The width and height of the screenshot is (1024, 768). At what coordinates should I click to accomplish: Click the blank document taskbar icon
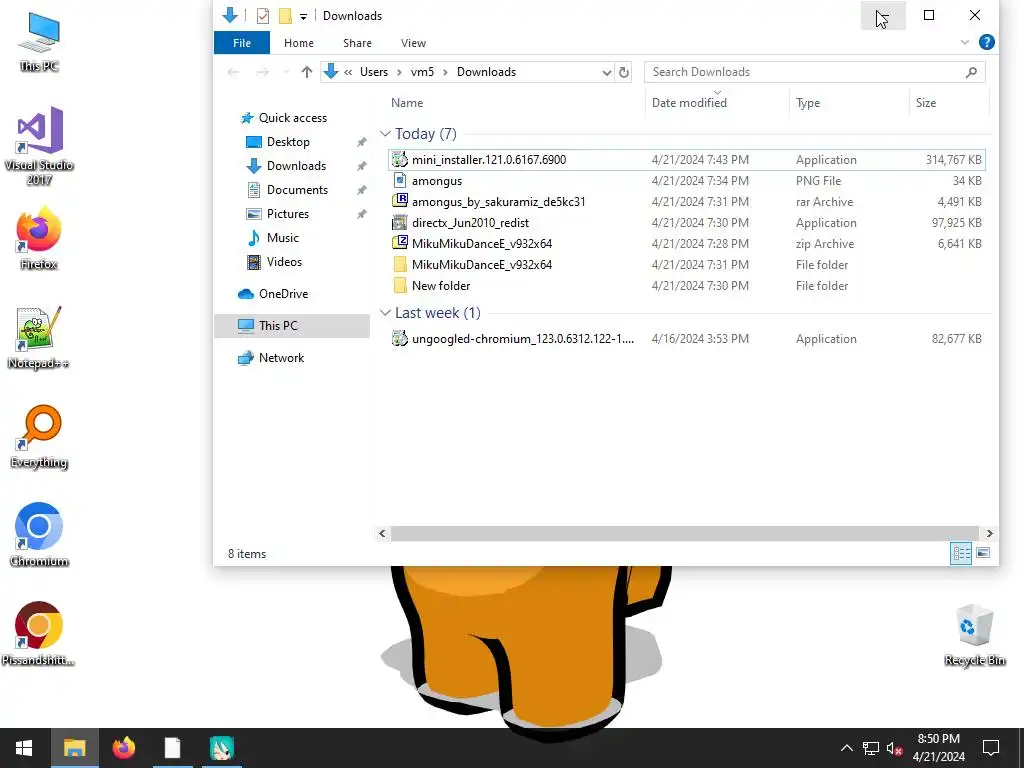[x=172, y=748]
